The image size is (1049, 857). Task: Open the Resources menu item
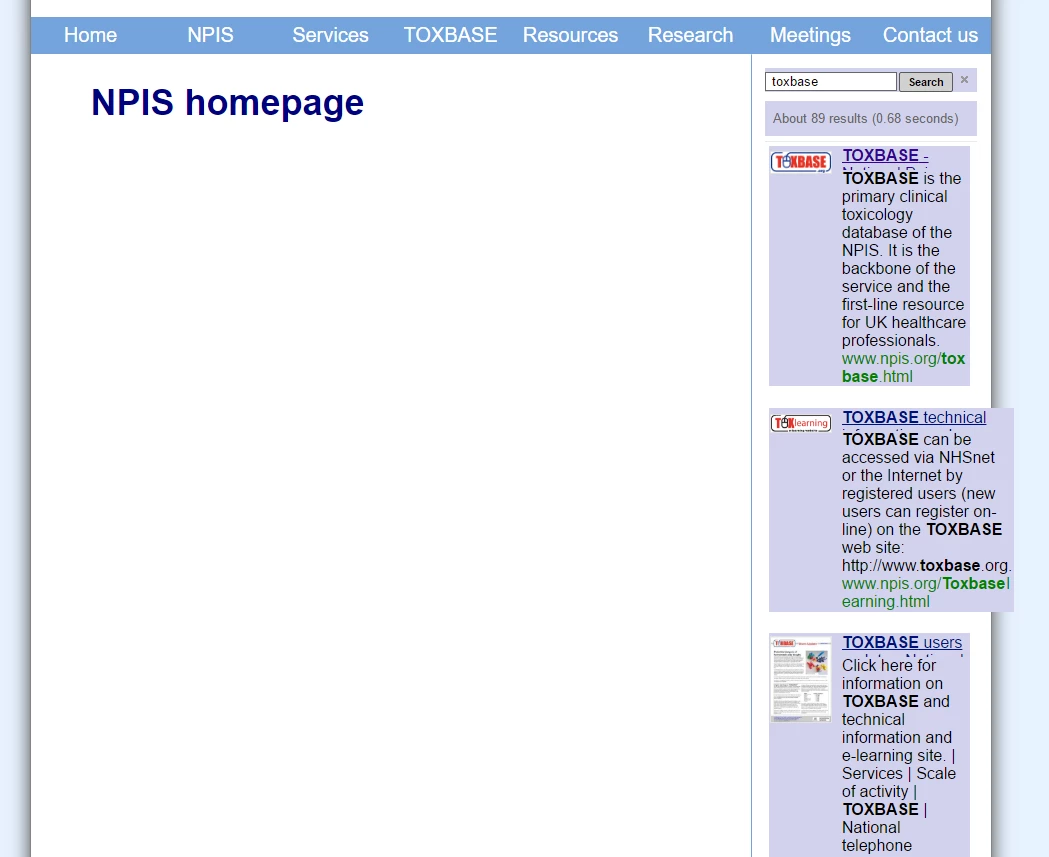(570, 35)
